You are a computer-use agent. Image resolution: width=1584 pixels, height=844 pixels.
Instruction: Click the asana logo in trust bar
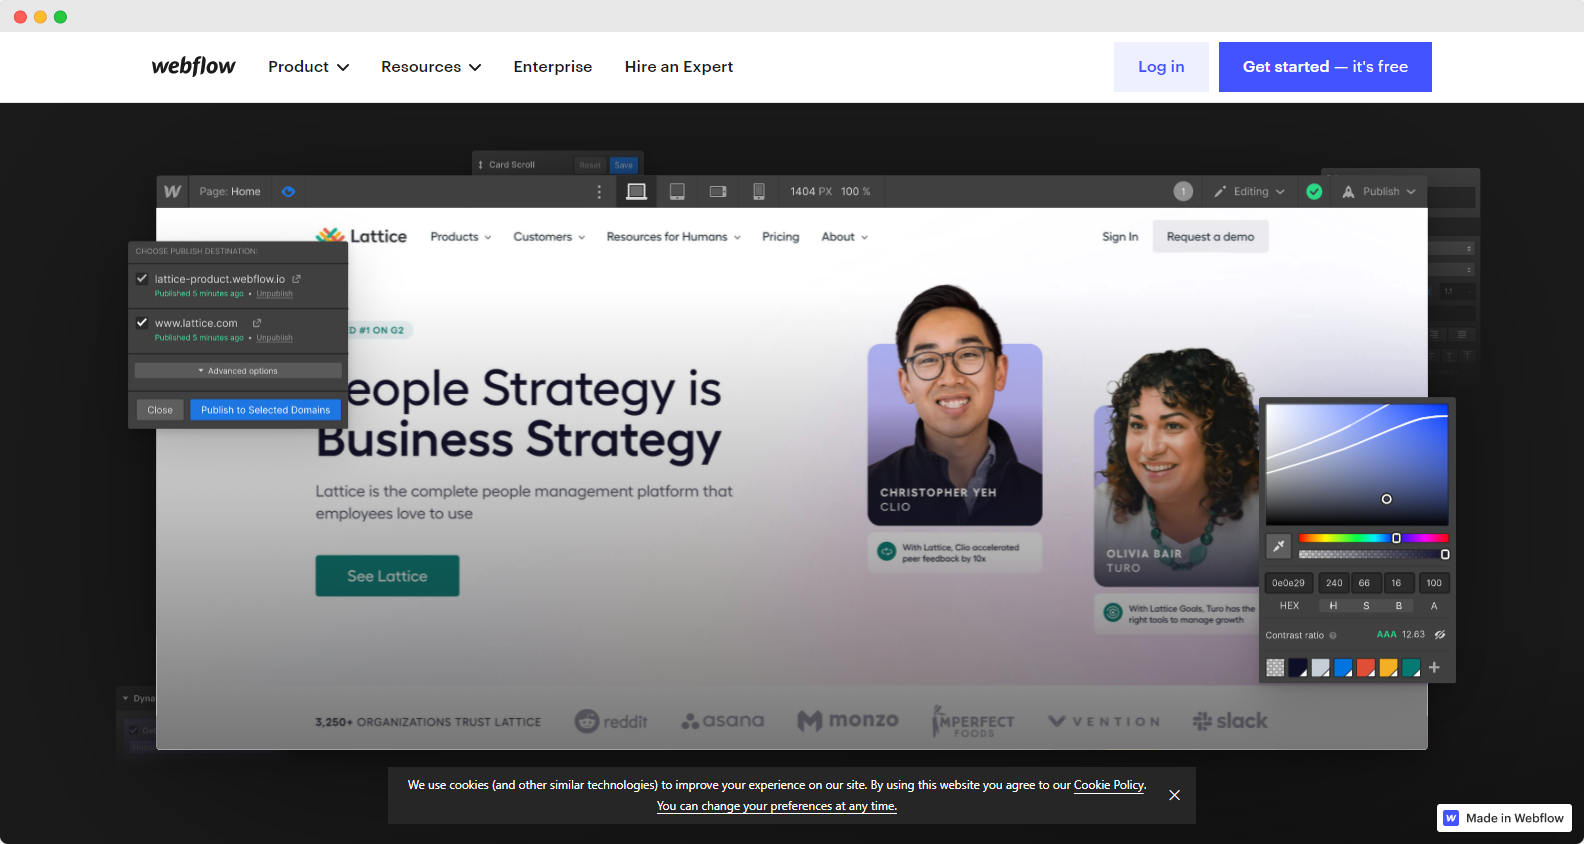point(722,721)
